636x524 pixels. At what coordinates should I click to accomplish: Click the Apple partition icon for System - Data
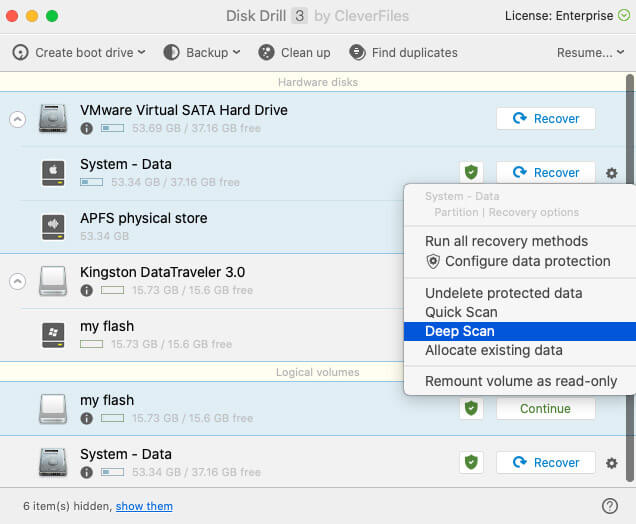tap(53, 173)
